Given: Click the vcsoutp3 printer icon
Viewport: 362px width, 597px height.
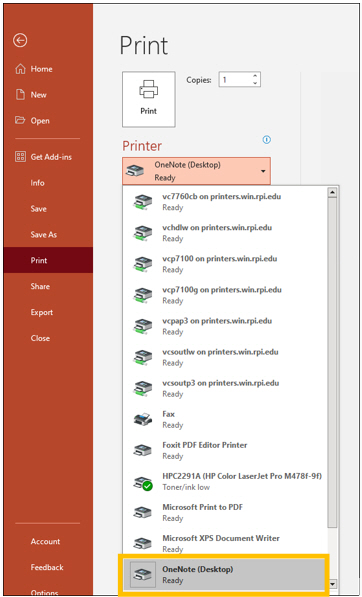Looking at the screenshot, I should tap(143, 388).
